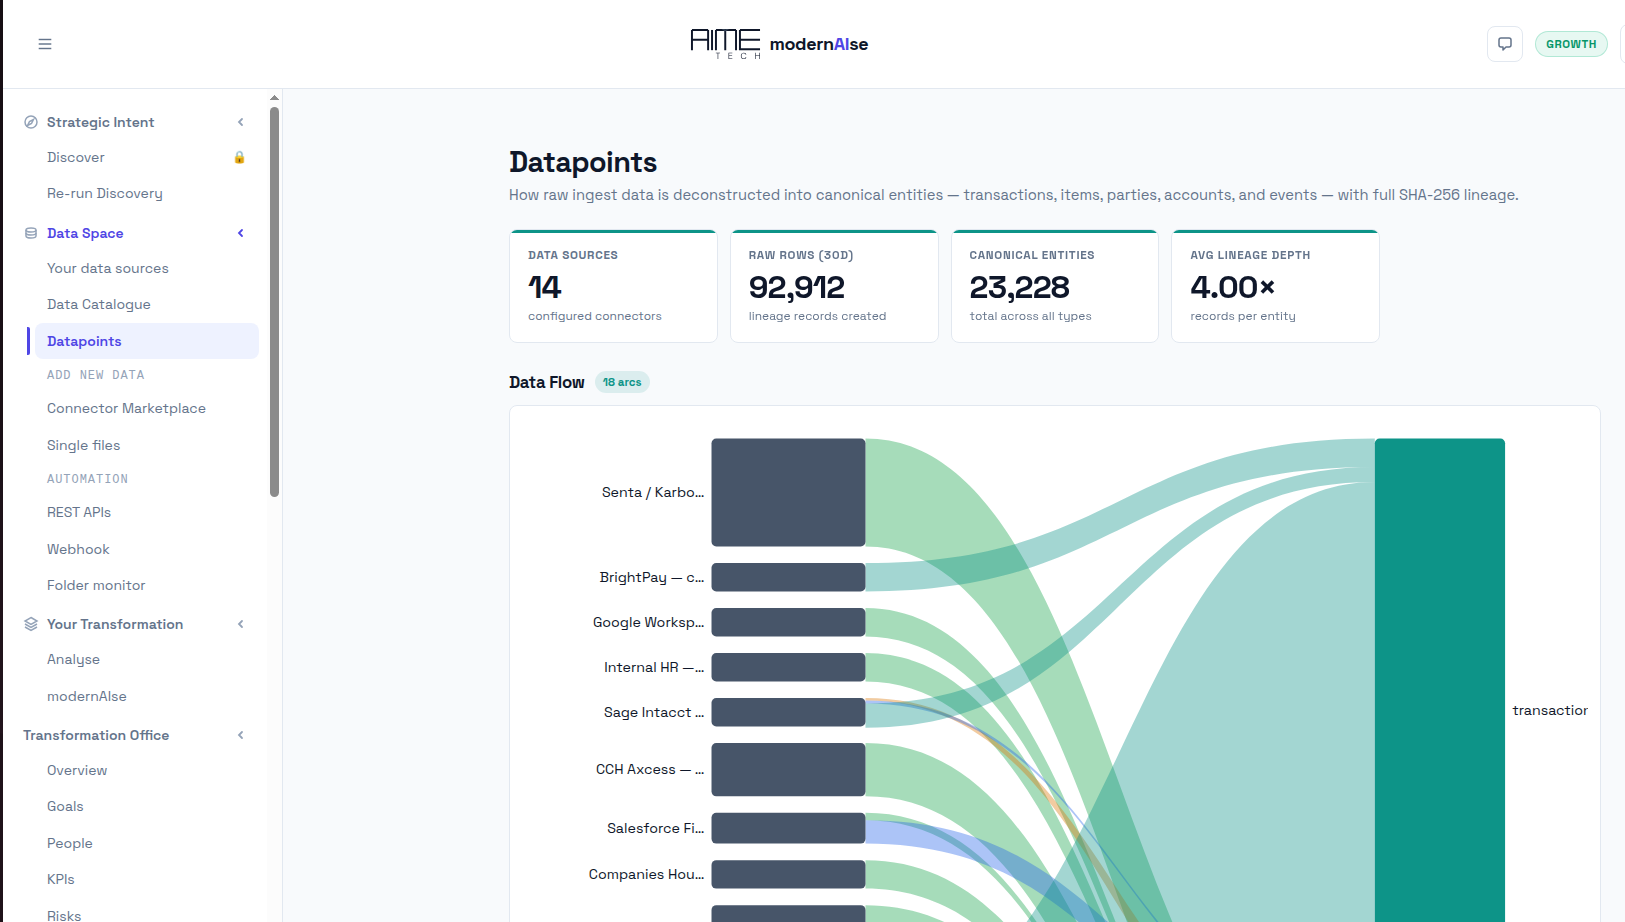Open Discover in the sidebar
This screenshot has height=922, width=1625.
pos(76,157)
